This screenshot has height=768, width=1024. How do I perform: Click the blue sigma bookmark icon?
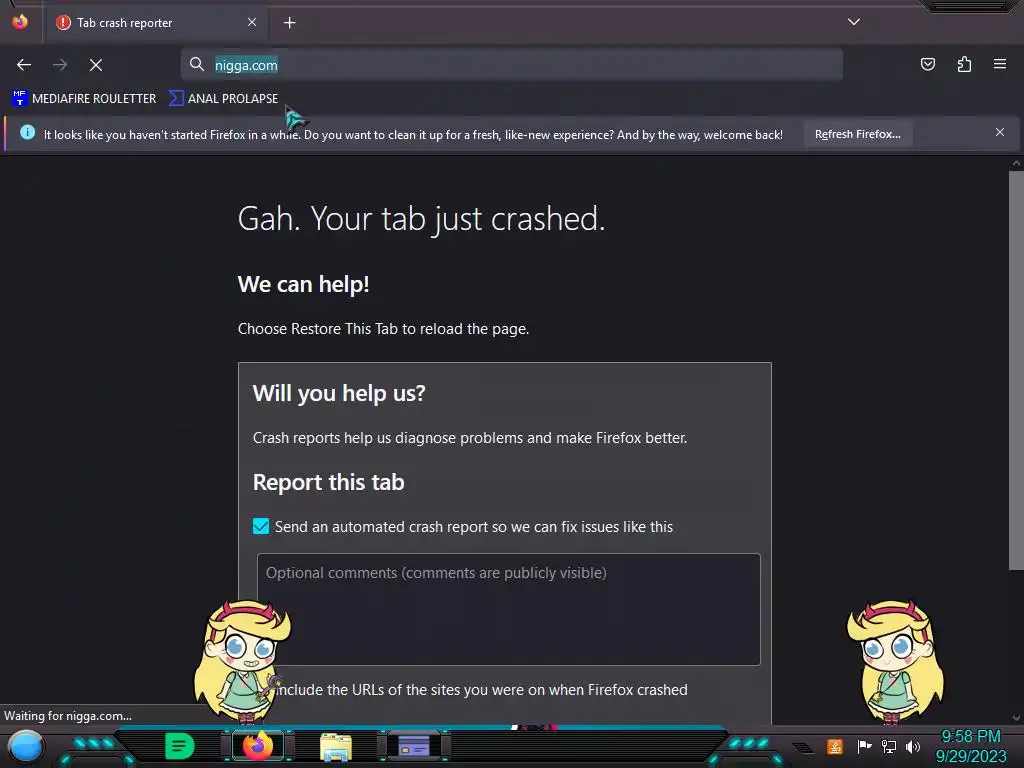point(176,99)
